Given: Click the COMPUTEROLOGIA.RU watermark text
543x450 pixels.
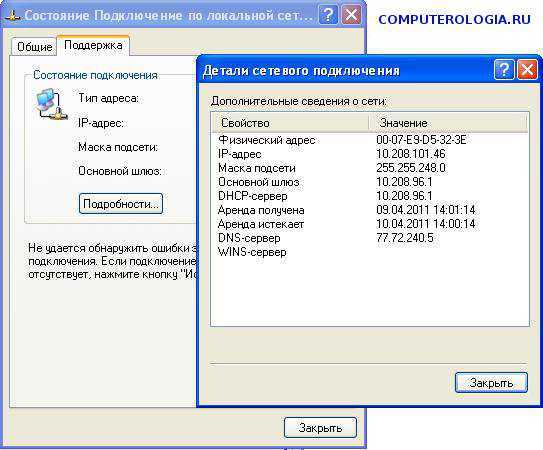Looking at the screenshot, I should [x=454, y=19].
